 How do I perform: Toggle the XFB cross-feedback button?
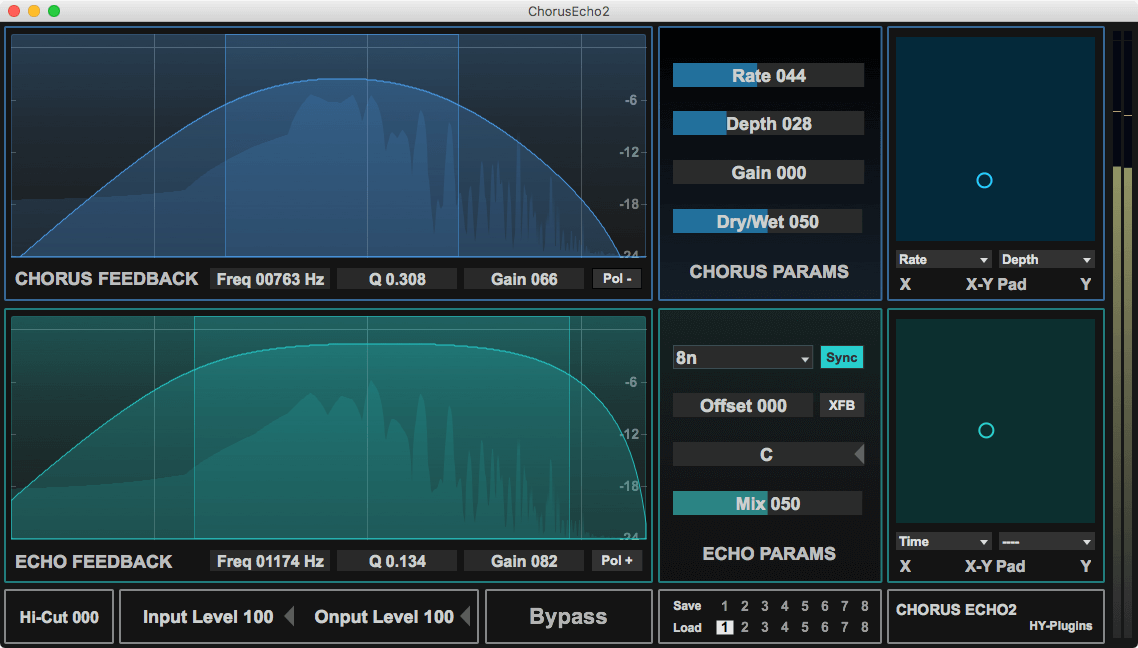pos(842,405)
